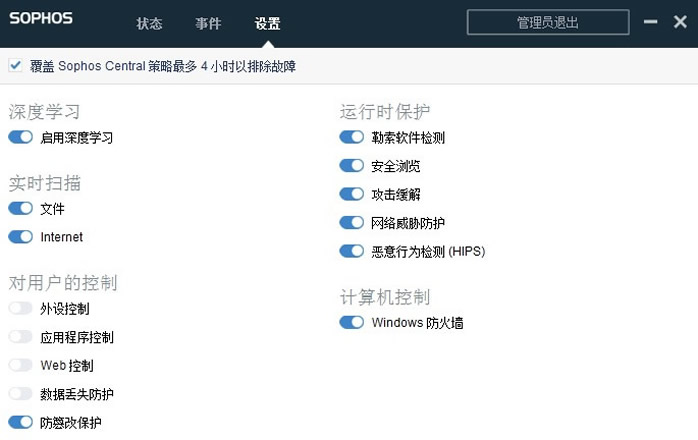Toggle Internet real-time scanning off
This screenshot has width=698, height=440.
(20, 237)
